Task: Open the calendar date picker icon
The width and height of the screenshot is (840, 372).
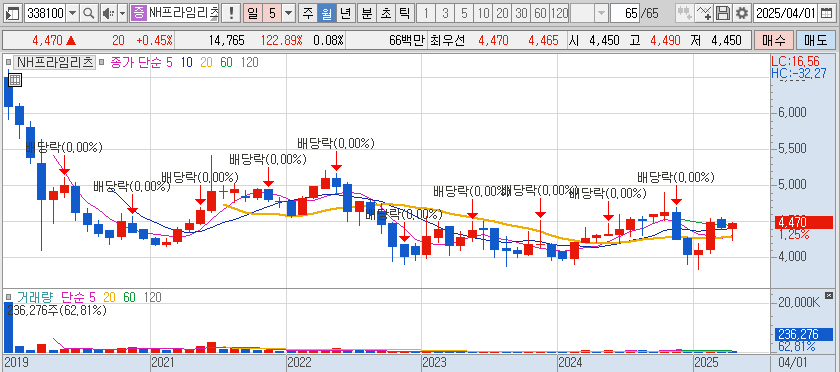Action: pyautogui.click(x=828, y=13)
